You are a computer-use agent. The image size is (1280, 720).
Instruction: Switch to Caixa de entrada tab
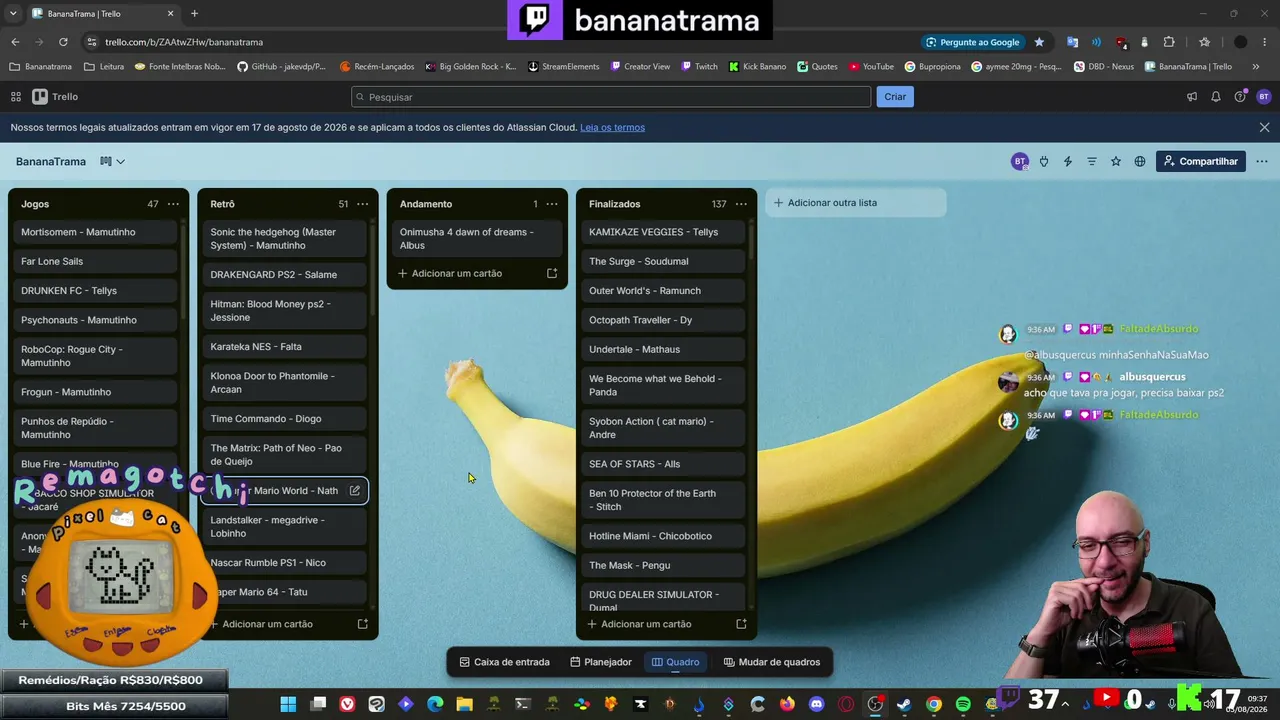(504, 662)
